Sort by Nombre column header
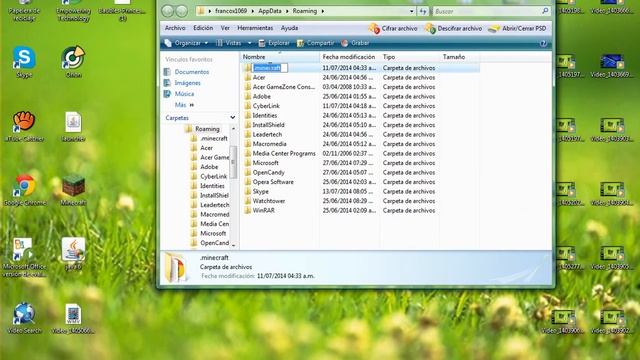Image resolution: width=640 pixels, height=360 pixels. tap(280, 57)
